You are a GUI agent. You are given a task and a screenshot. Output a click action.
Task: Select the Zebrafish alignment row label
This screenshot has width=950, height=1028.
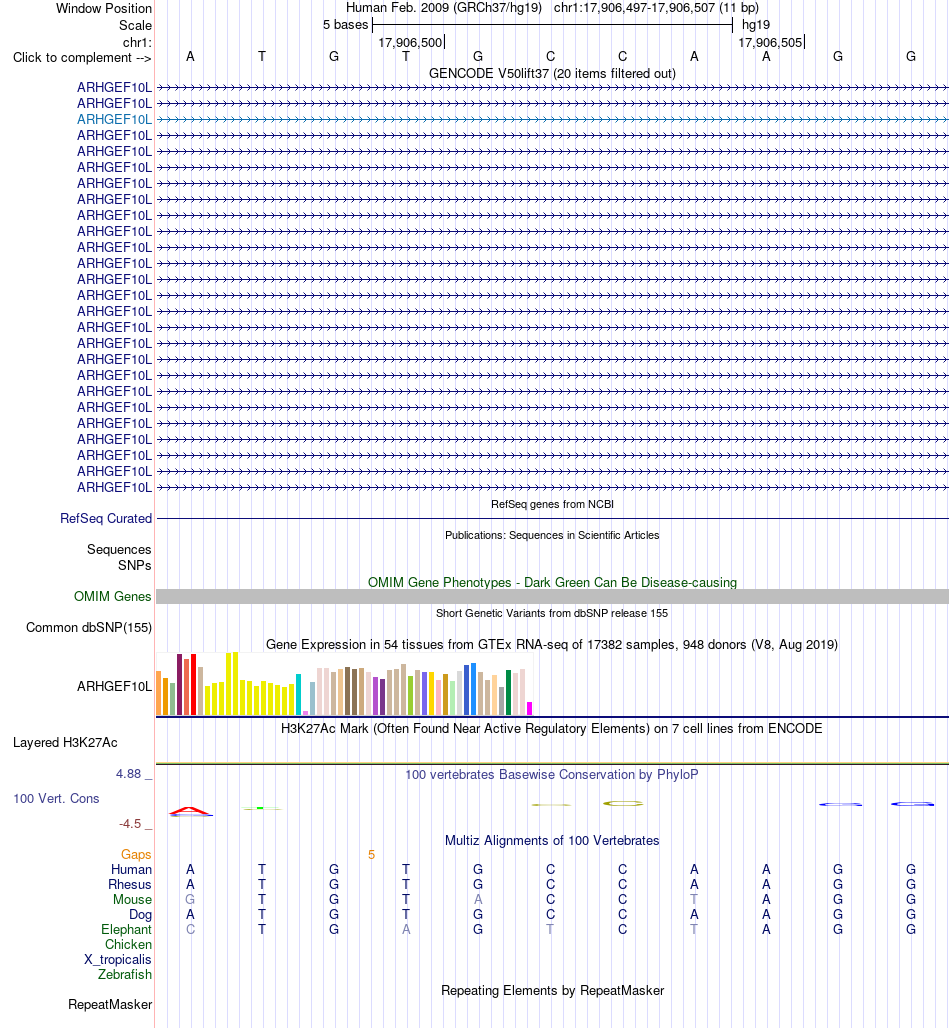[x=125, y=975]
